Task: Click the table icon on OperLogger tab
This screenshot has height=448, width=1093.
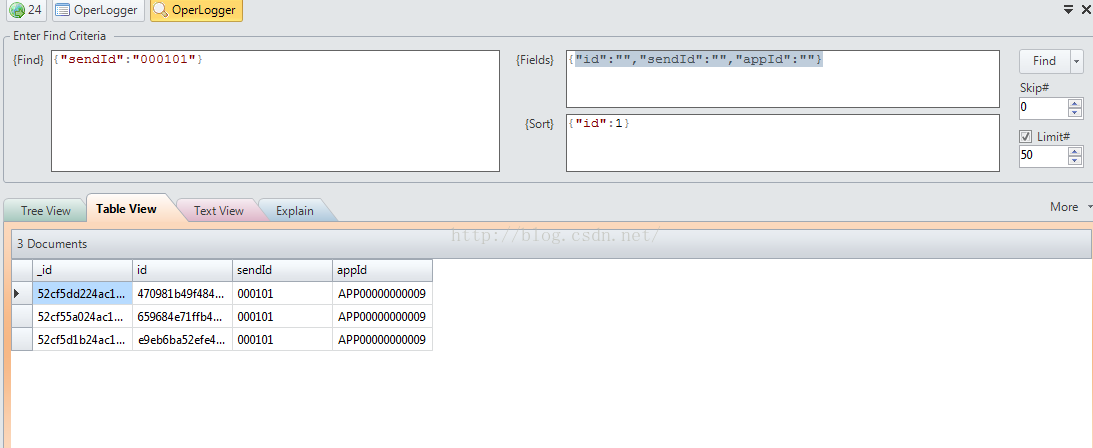Action: (63, 10)
